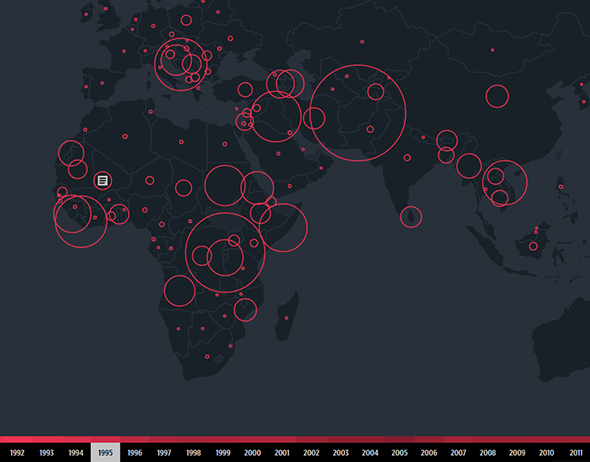Select year 1994 on timeline
The width and height of the screenshot is (590, 462).
pyautogui.click(x=76, y=453)
